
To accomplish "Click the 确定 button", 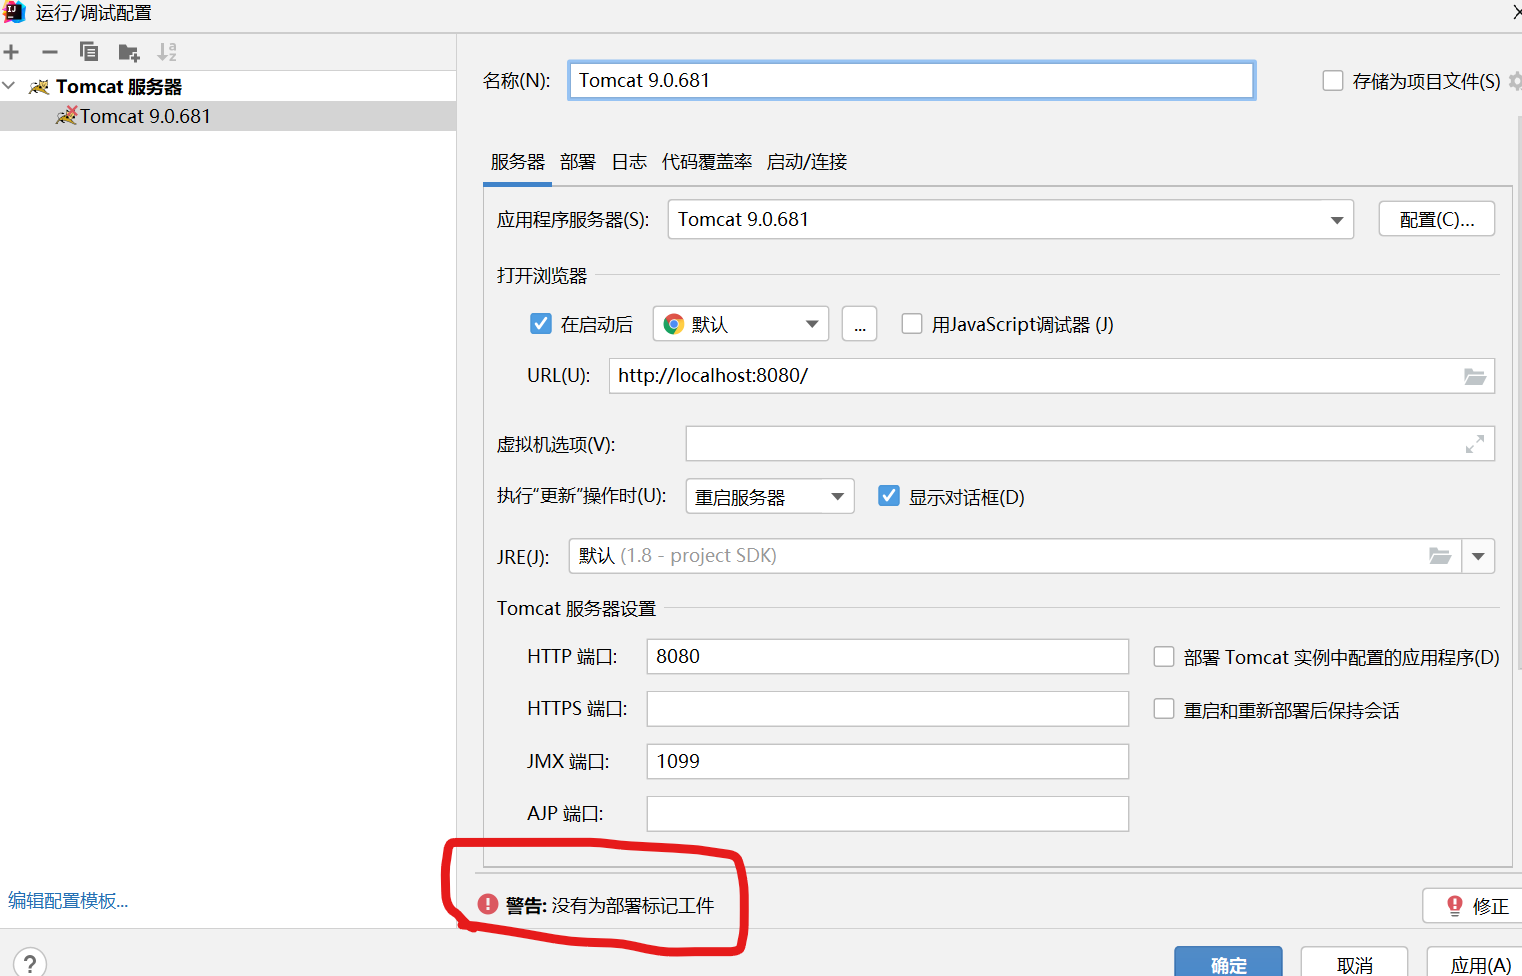I will click(1228, 962).
